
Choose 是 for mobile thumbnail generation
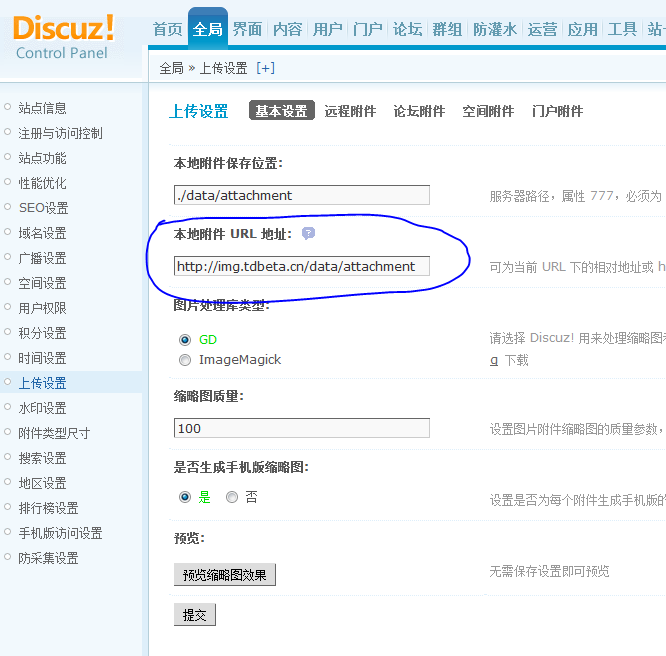tap(185, 497)
